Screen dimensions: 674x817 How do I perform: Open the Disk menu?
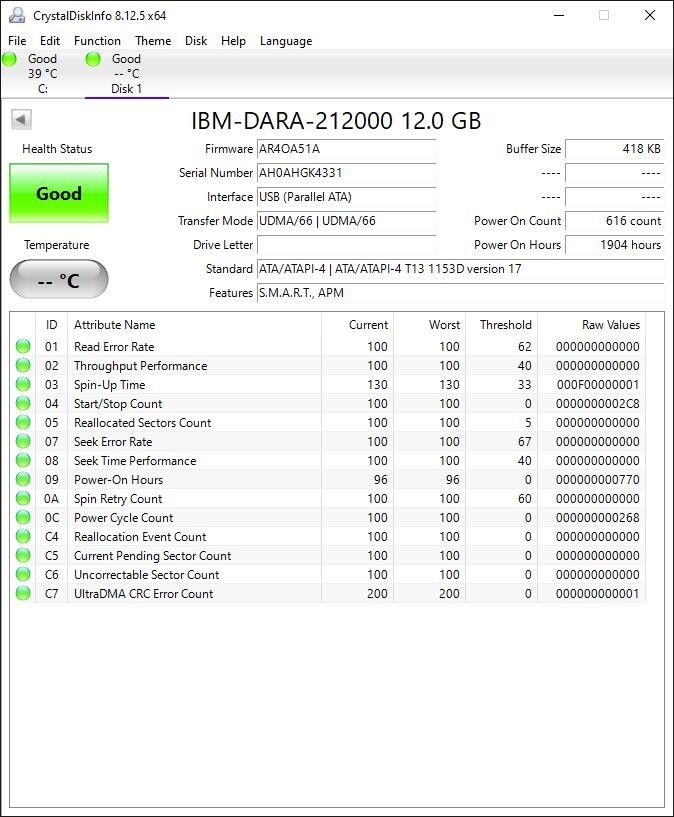click(x=196, y=41)
